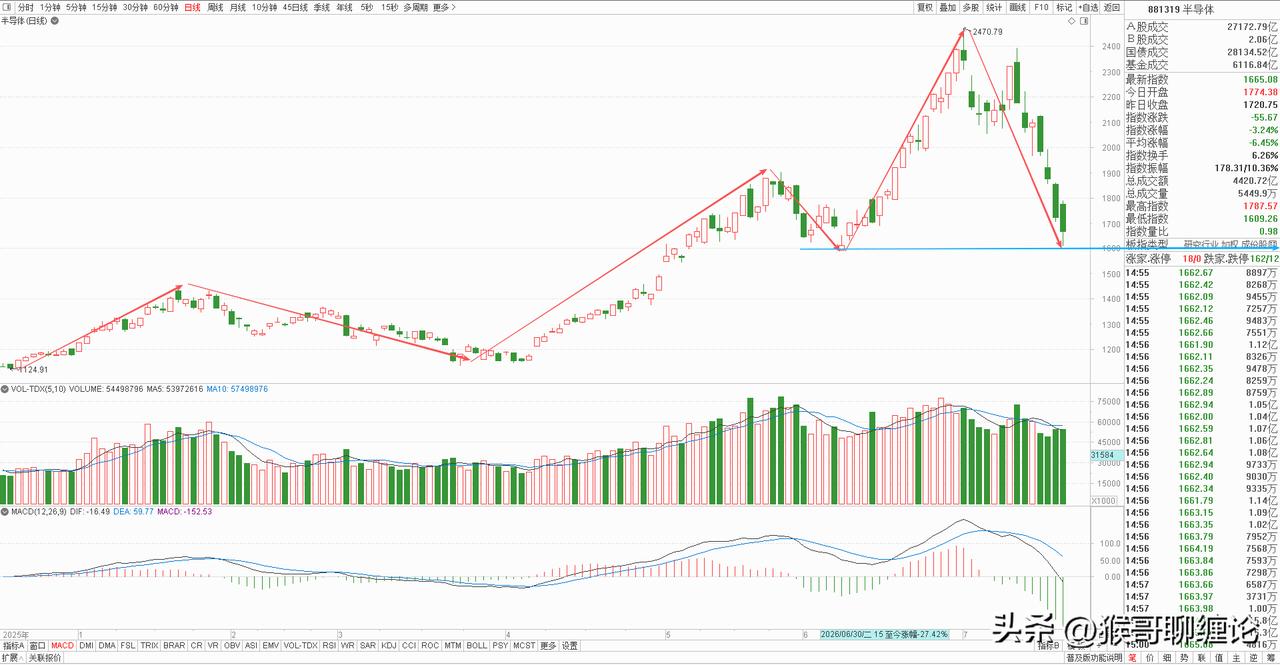Select the 60分钟 period
The width and height of the screenshot is (1280, 665).
166,7
